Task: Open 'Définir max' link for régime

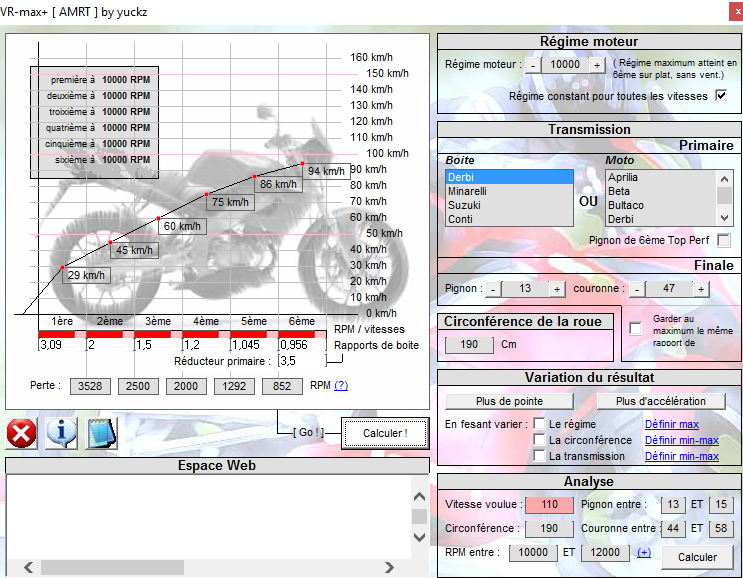Action: click(671, 424)
